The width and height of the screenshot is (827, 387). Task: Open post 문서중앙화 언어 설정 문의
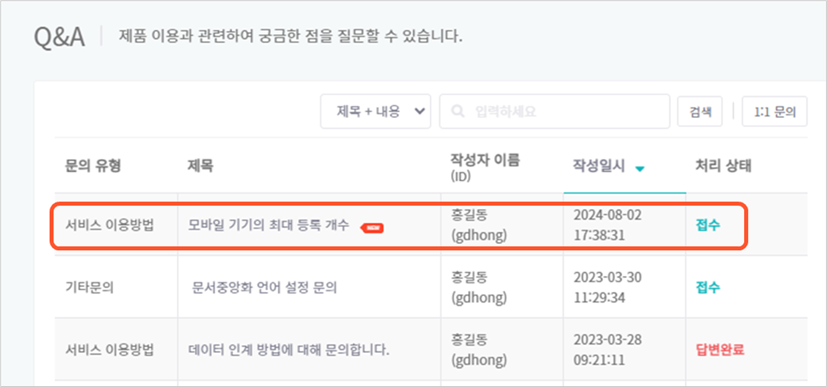265,288
